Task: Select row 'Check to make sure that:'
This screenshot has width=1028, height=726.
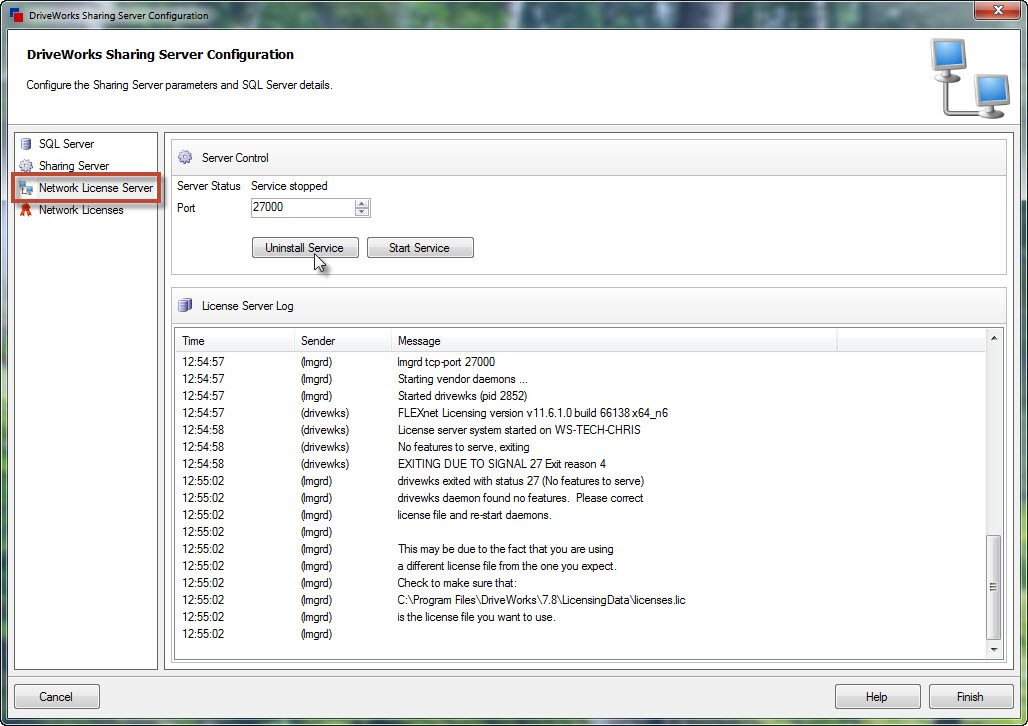Action: coord(580,584)
